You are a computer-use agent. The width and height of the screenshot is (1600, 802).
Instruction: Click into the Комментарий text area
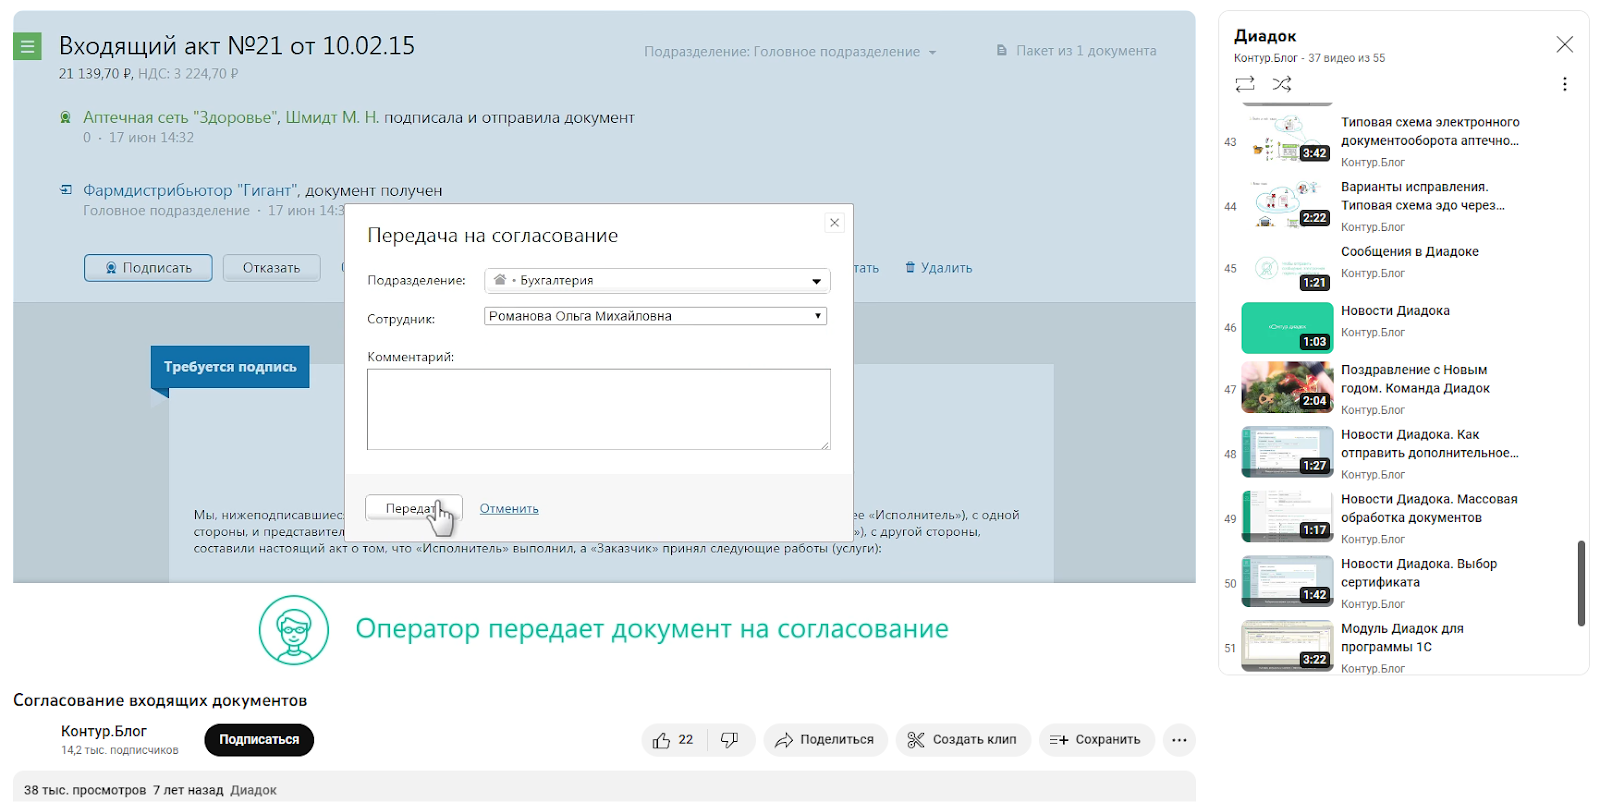point(598,409)
